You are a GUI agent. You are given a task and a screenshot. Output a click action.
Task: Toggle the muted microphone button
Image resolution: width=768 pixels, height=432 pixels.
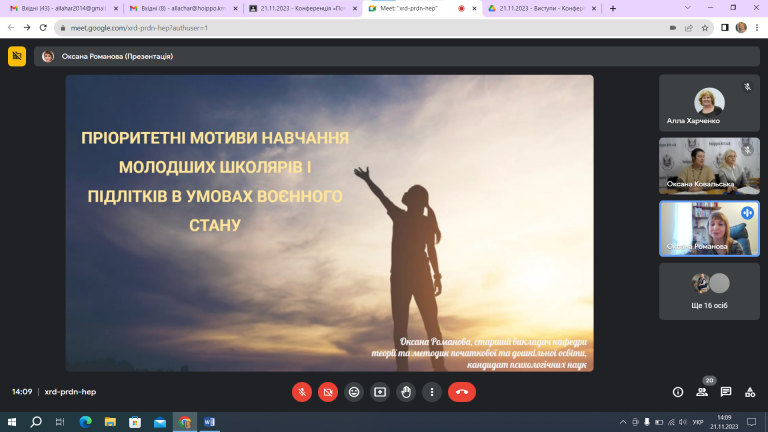[x=302, y=392]
